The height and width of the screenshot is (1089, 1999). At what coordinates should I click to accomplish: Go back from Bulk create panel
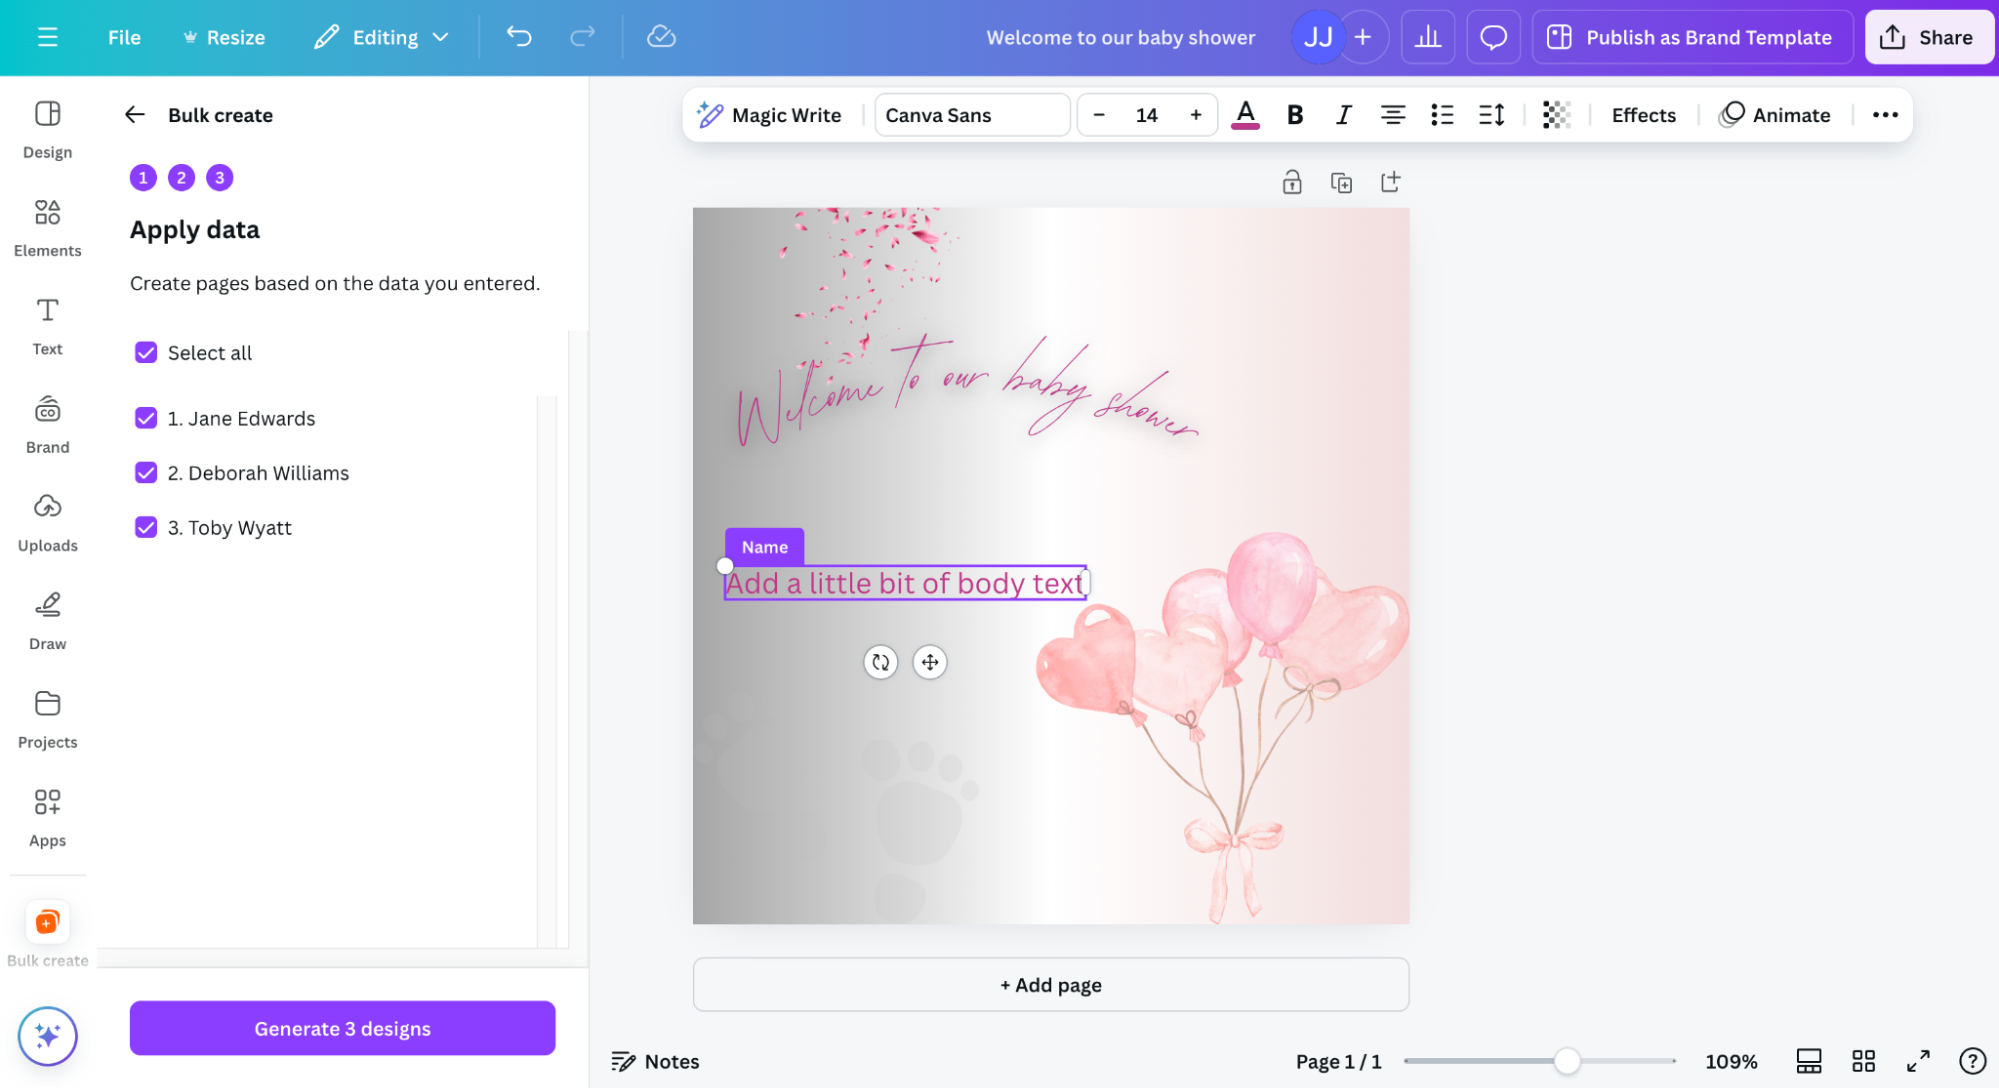click(x=135, y=115)
